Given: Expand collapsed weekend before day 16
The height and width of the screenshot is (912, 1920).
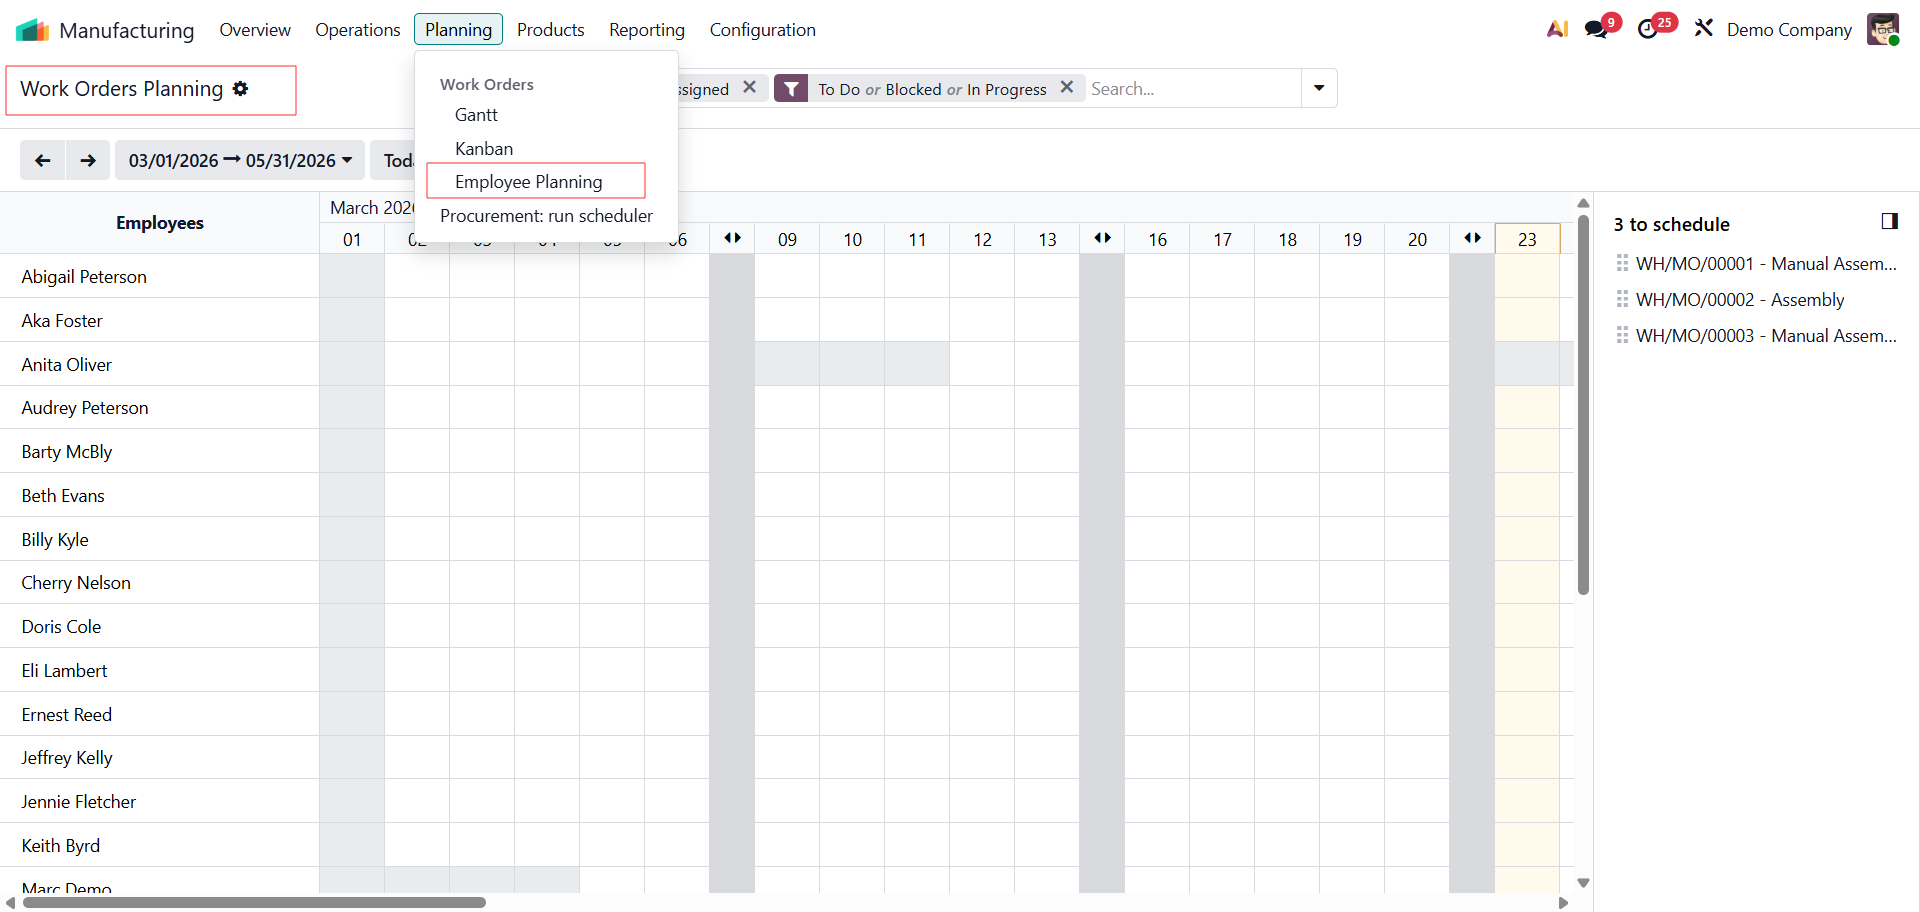Looking at the screenshot, I should [x=1102, y=239].
